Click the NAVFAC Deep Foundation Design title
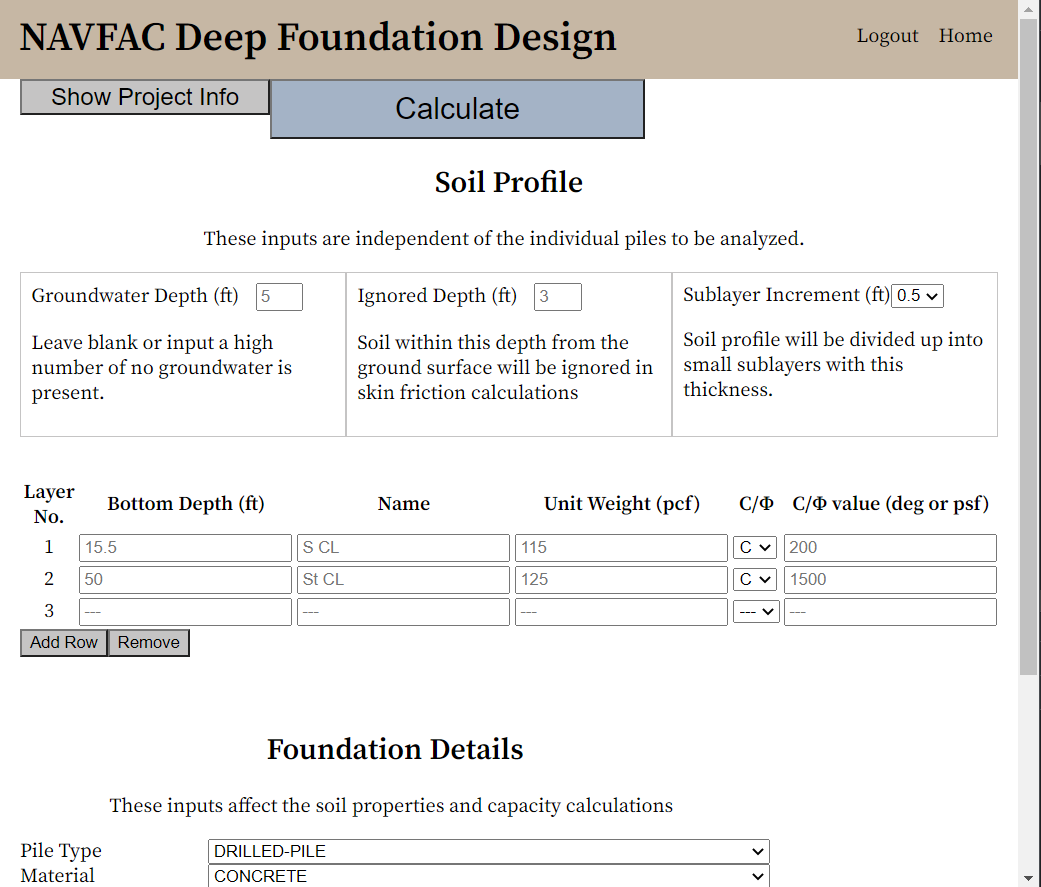This screenshot has width=1041, height=887. tap(318, 37)
